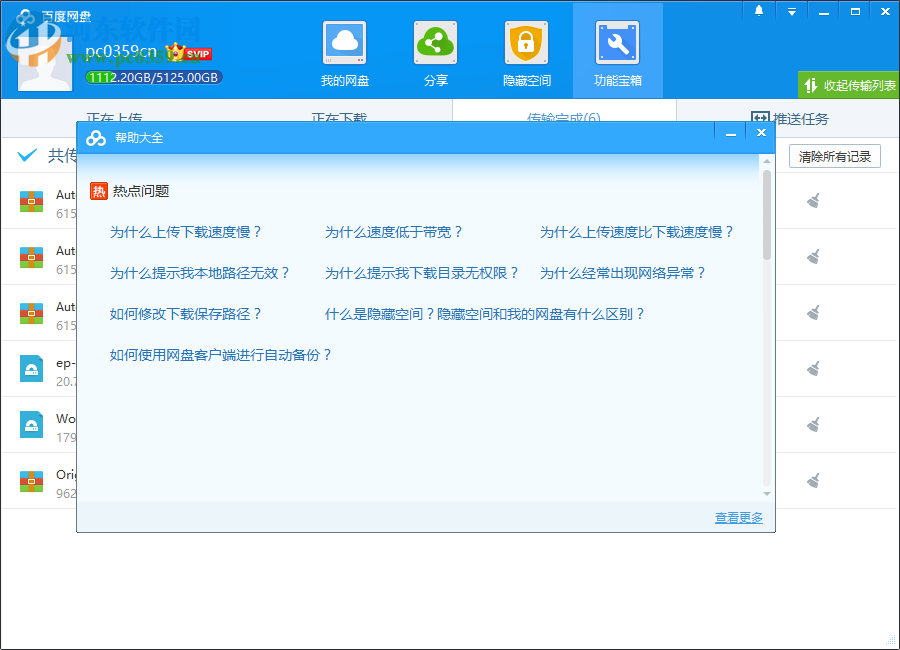Screen dimensions: 900x650
Task: Open link 如何修改下载保存路径？
Action: [x=186, y=314]
